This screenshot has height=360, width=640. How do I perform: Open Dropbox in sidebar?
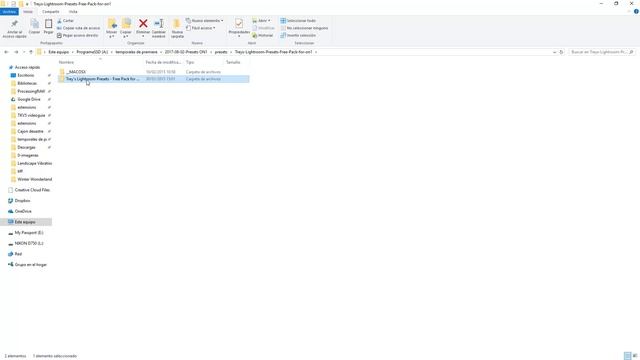(x=22, y=201)
